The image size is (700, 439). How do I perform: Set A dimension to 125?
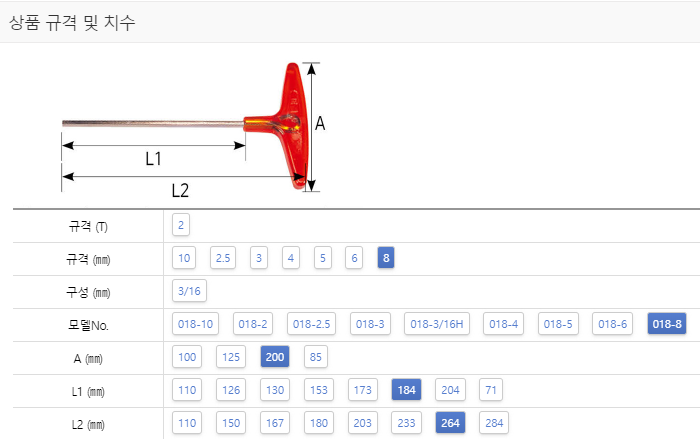231,357
